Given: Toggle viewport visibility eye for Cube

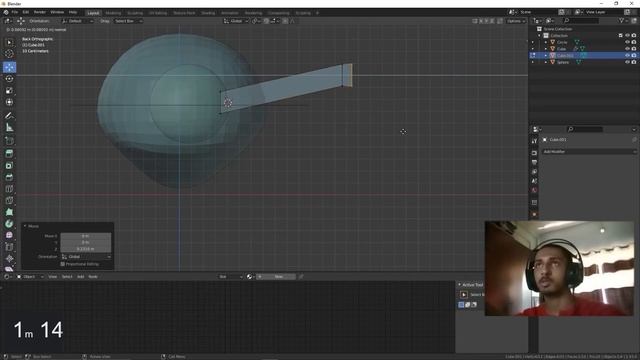Looking at the screenshot, I should point(627,49).
